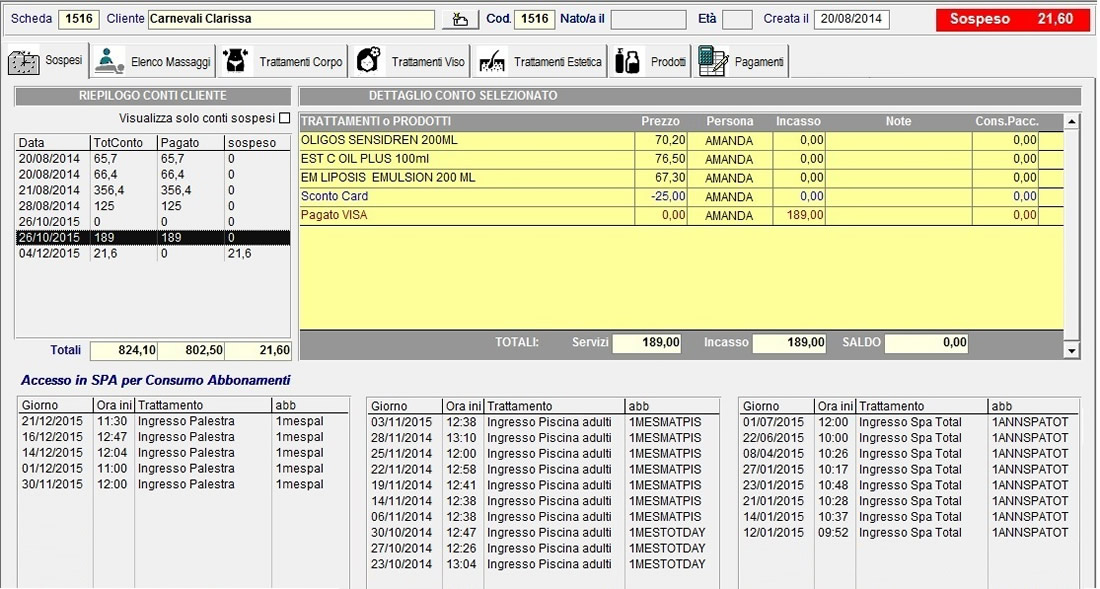This screenshot has width=1100, height=589.
Task: Open the Trattamenti Estetica tab
Action: tap(540, 61)
